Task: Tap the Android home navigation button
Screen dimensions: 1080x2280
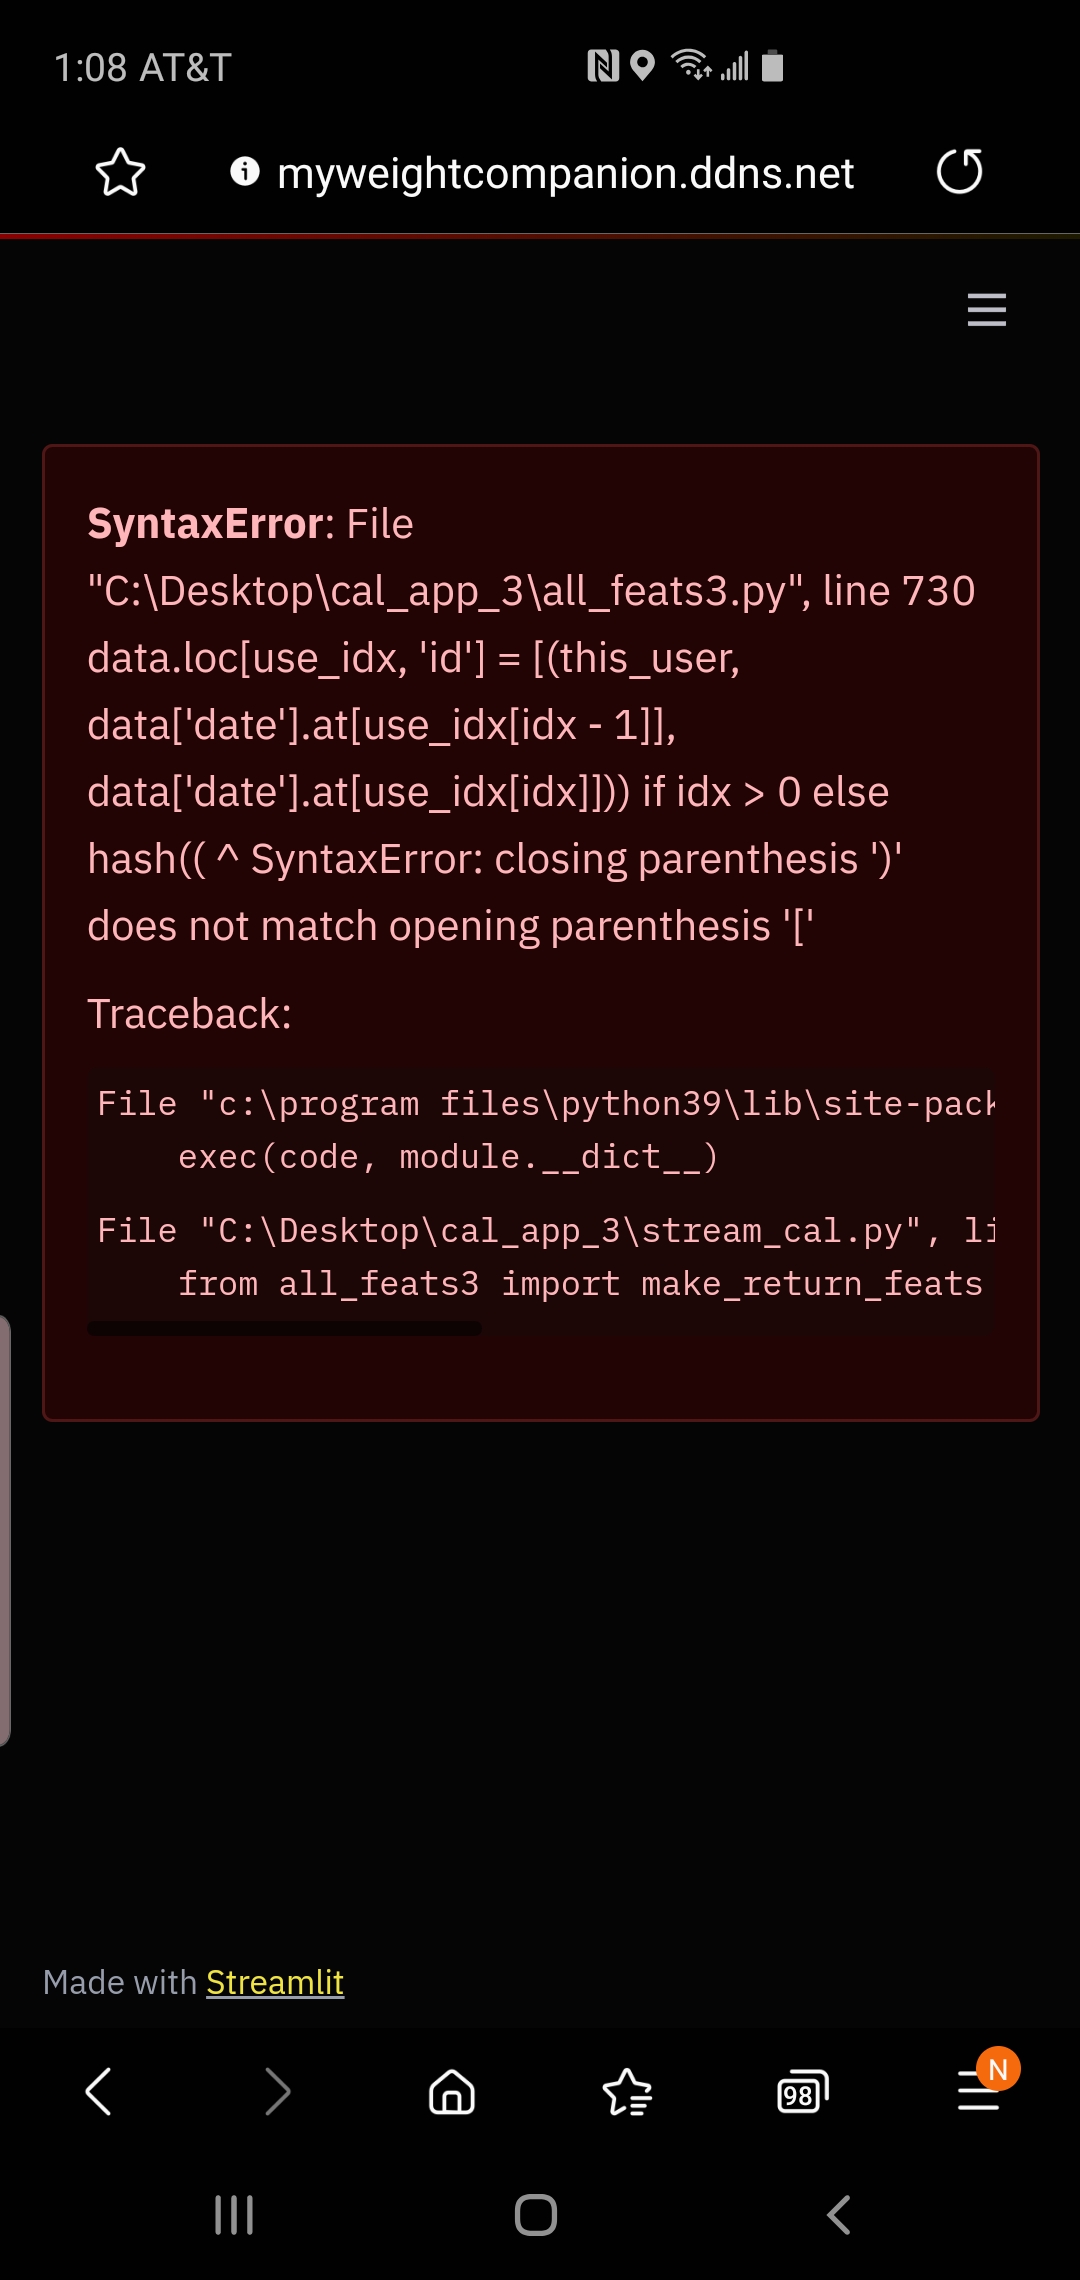Action: pyautogui.click(x=537, y=2213)
